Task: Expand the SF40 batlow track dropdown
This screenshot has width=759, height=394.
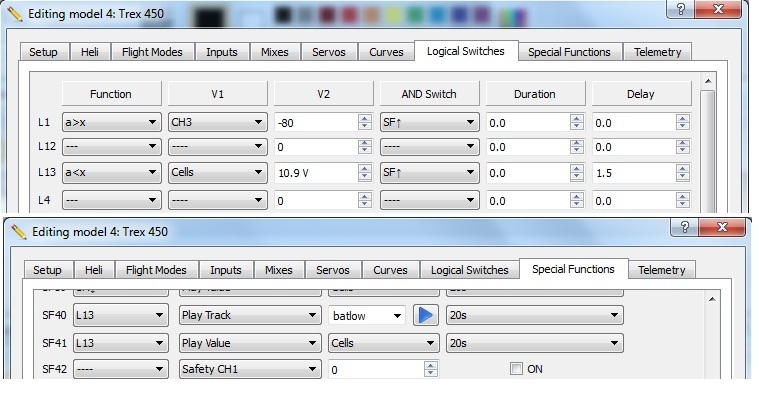Action: tap(367, 316)
